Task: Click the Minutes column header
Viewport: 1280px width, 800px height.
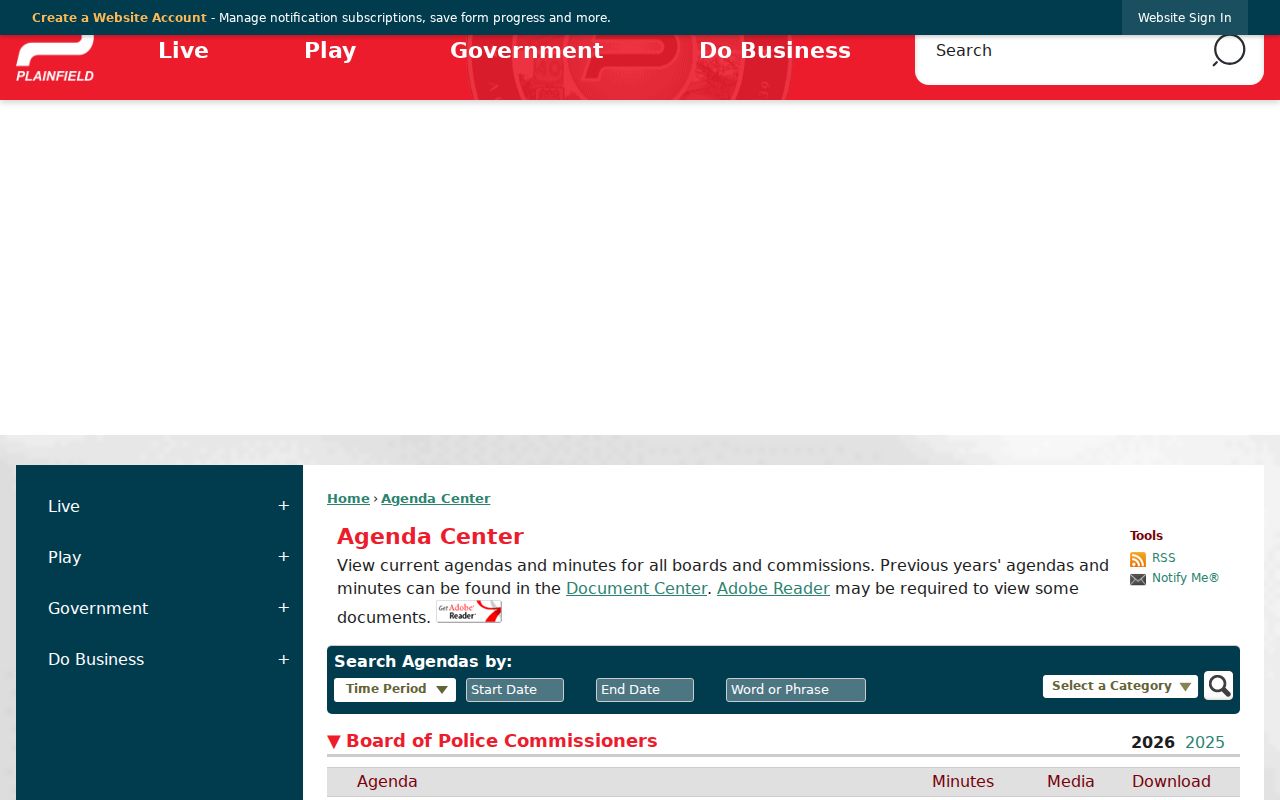Action: [x=963, y=782]
